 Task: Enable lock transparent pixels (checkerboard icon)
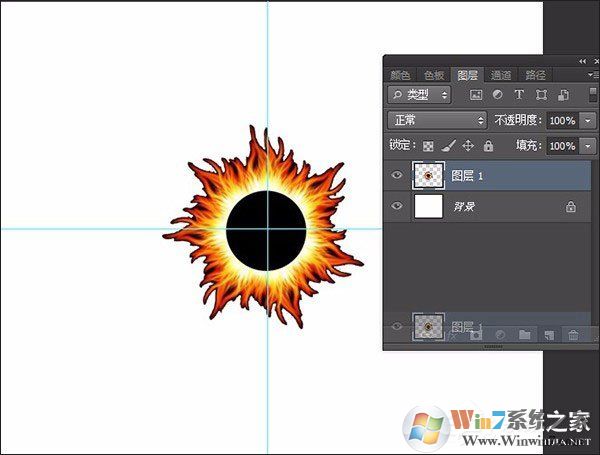(x=428, y=146)
